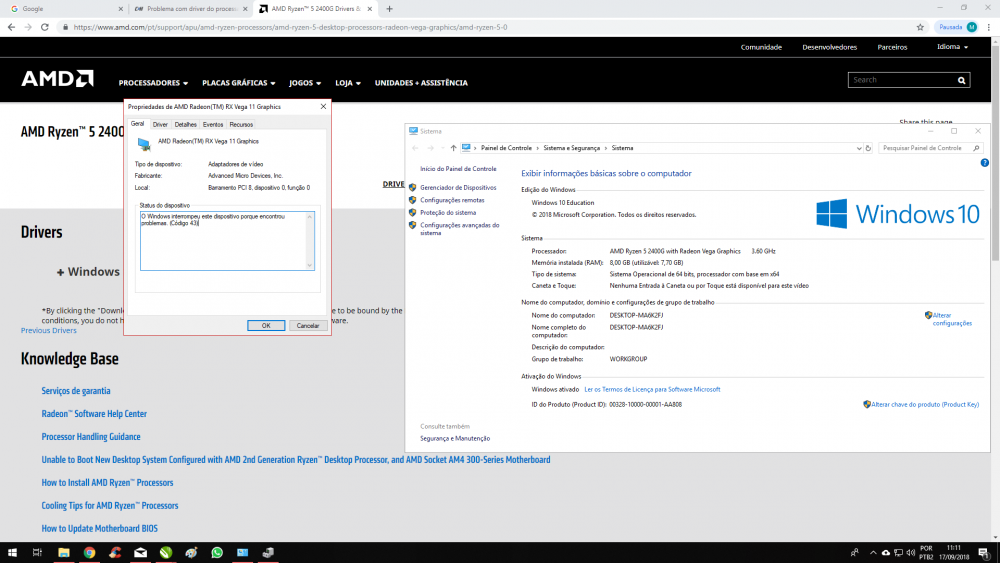The width and height of the screenshot is (1000, 563).
Task: Go back in Chrome
Action: [11, 27]
